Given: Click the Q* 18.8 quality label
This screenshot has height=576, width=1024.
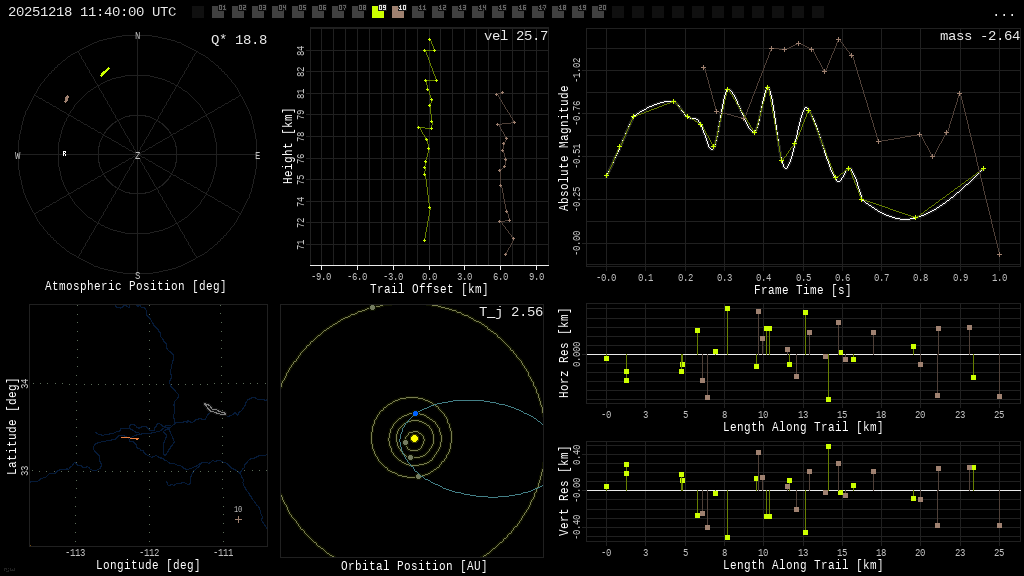Looking at the screenshot, I should (x=239, y=40).
